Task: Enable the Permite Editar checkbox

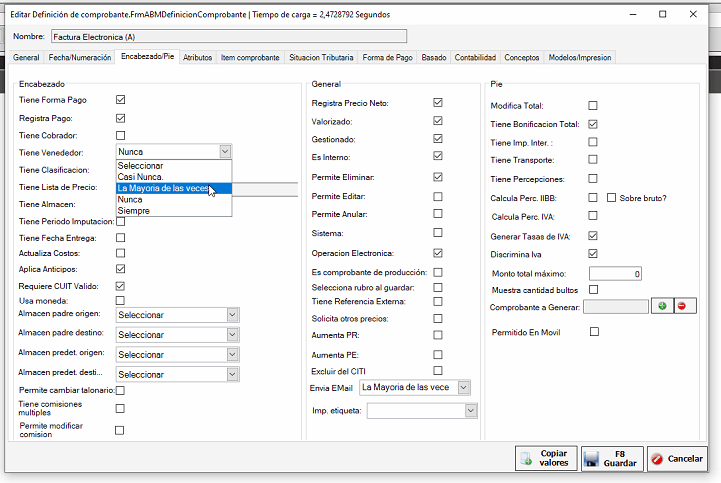Action: 437,197
